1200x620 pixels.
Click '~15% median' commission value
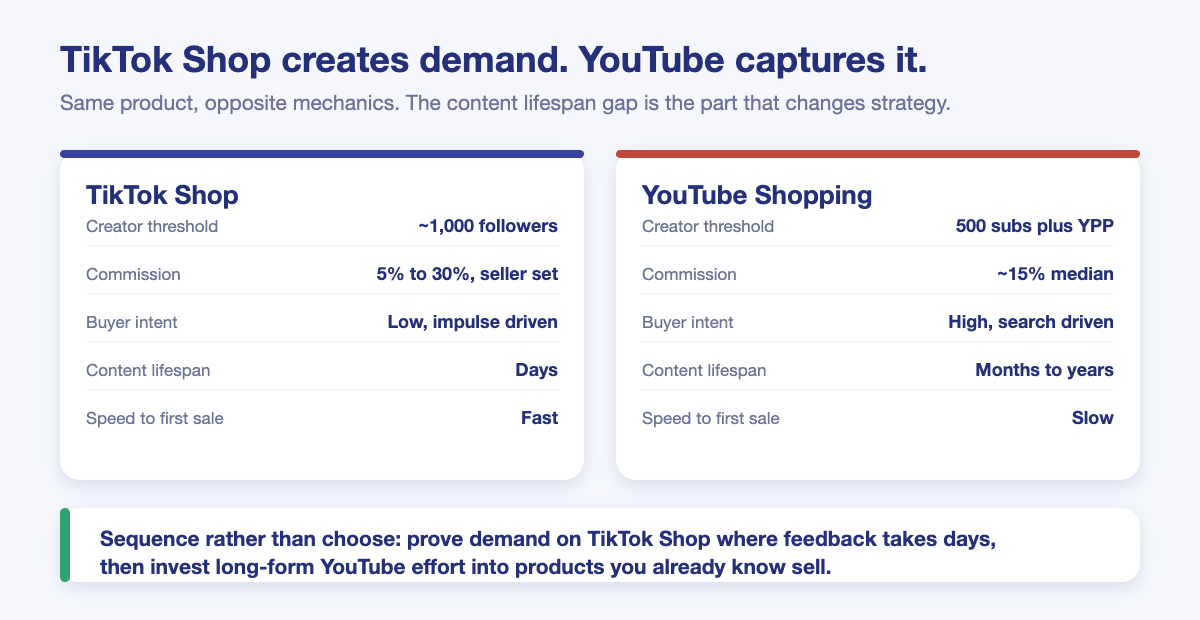[1055, 274]
